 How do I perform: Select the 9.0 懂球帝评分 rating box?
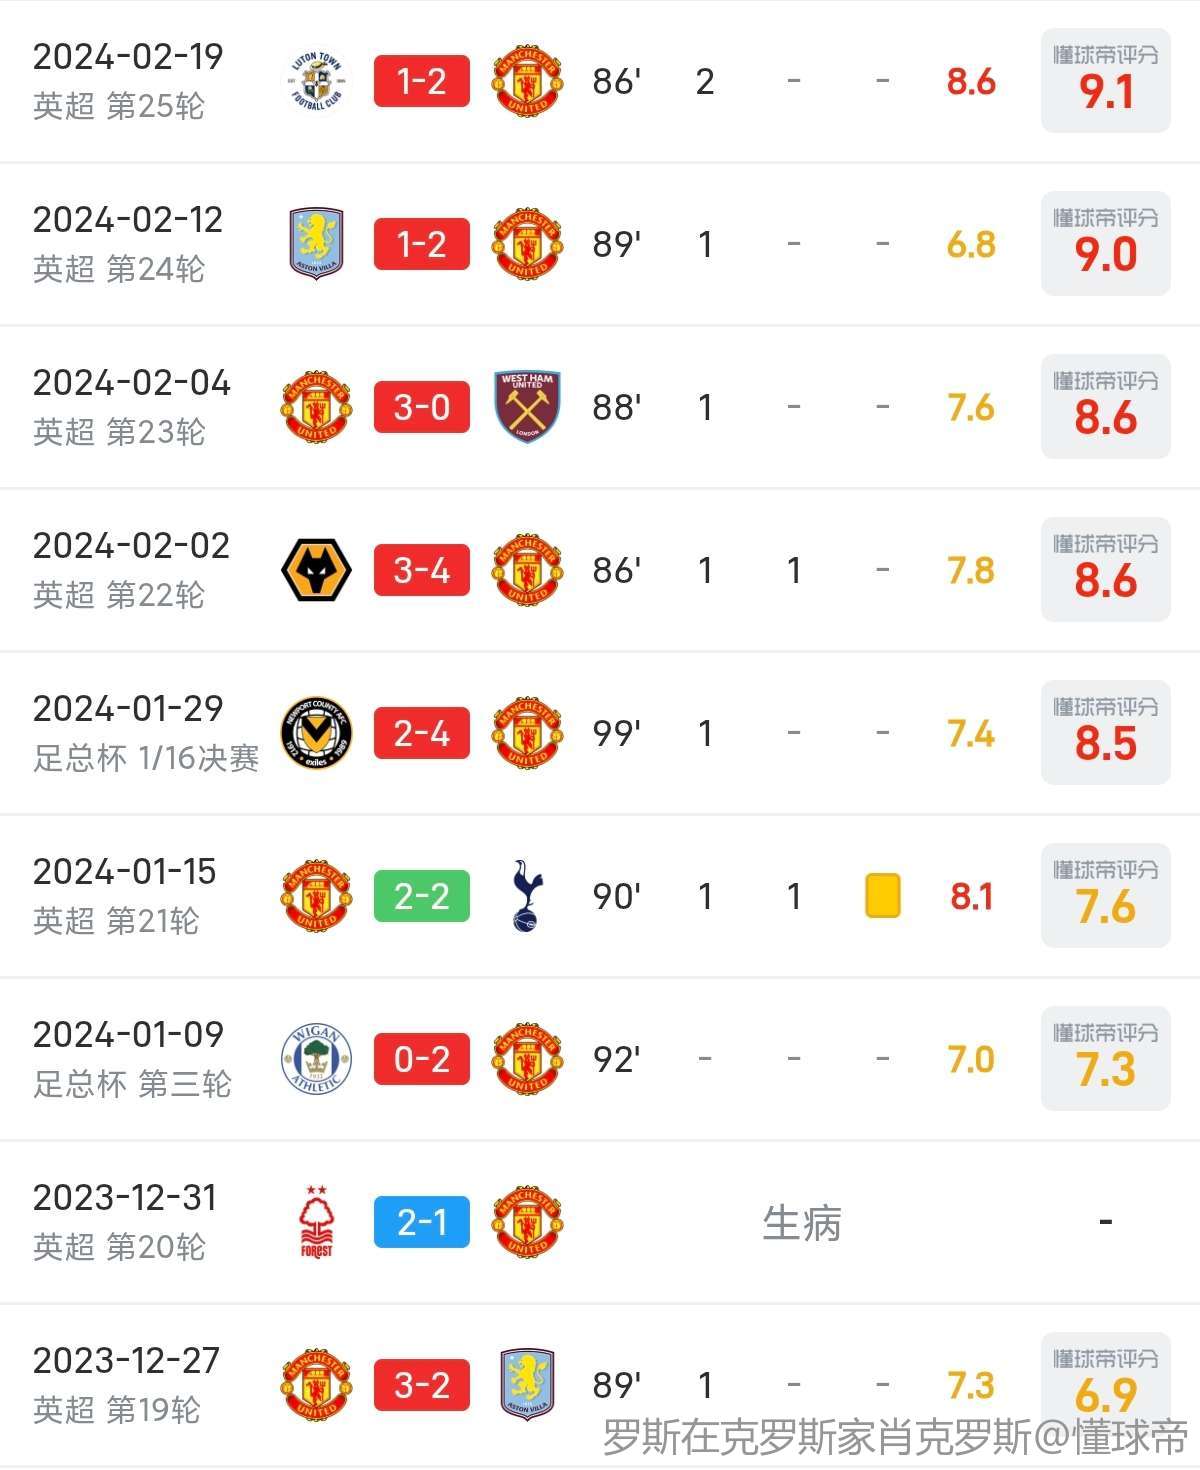pyautogui.click(x=1106, y=243)
